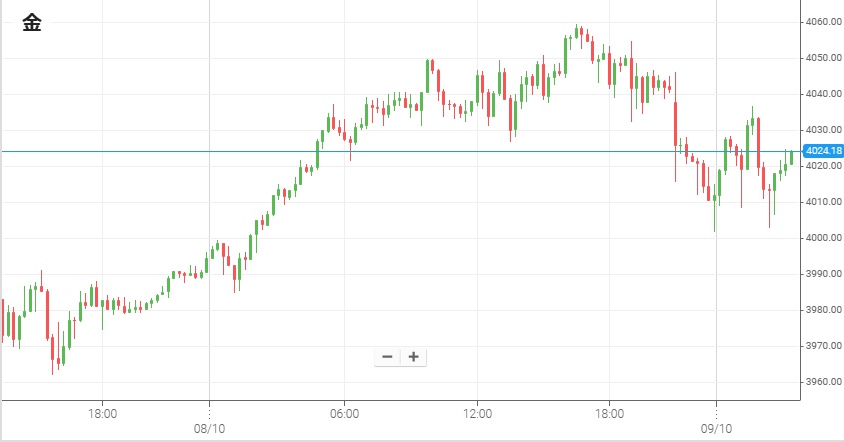Click the zoom in plus button

click(x=412, y=357)
